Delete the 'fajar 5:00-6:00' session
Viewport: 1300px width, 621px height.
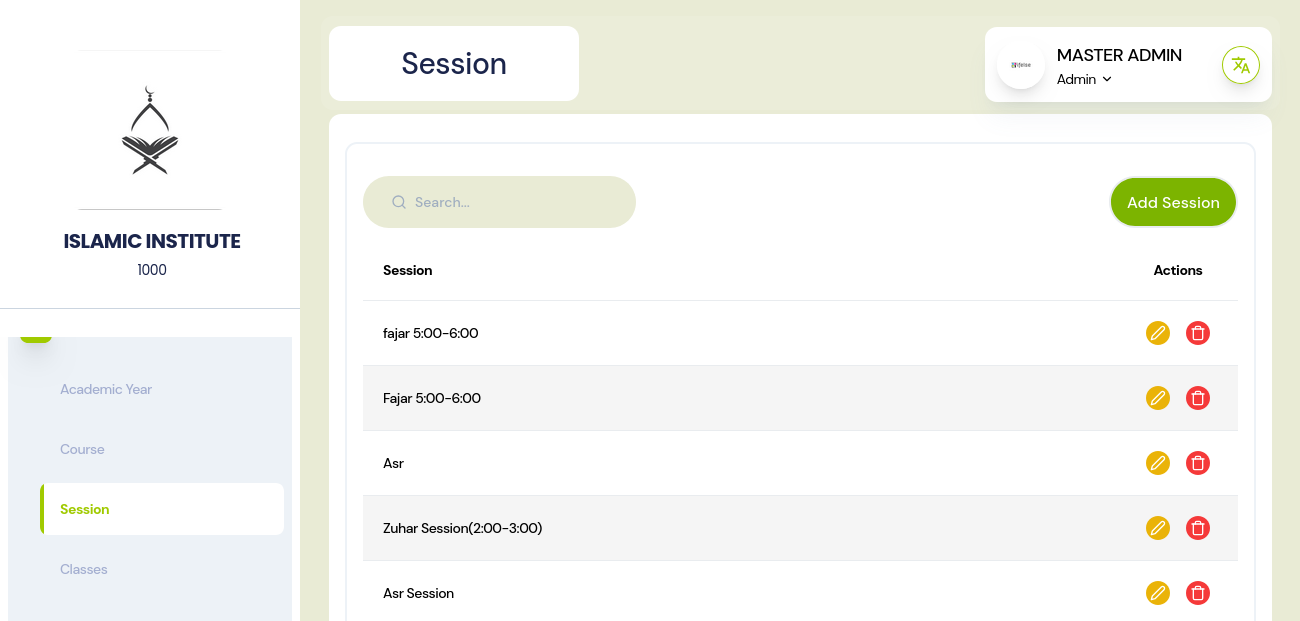tap(1197, 333)
